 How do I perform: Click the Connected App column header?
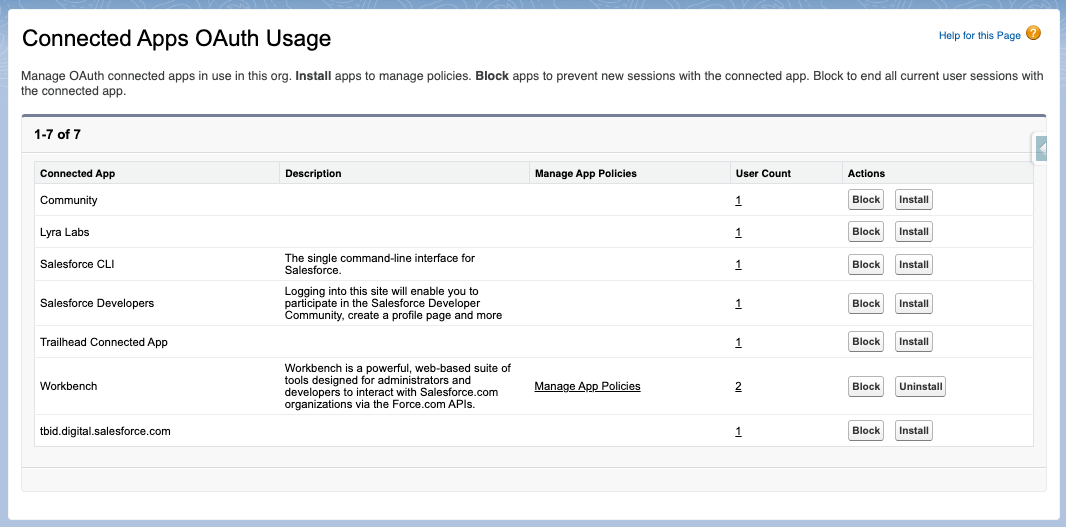157,173
